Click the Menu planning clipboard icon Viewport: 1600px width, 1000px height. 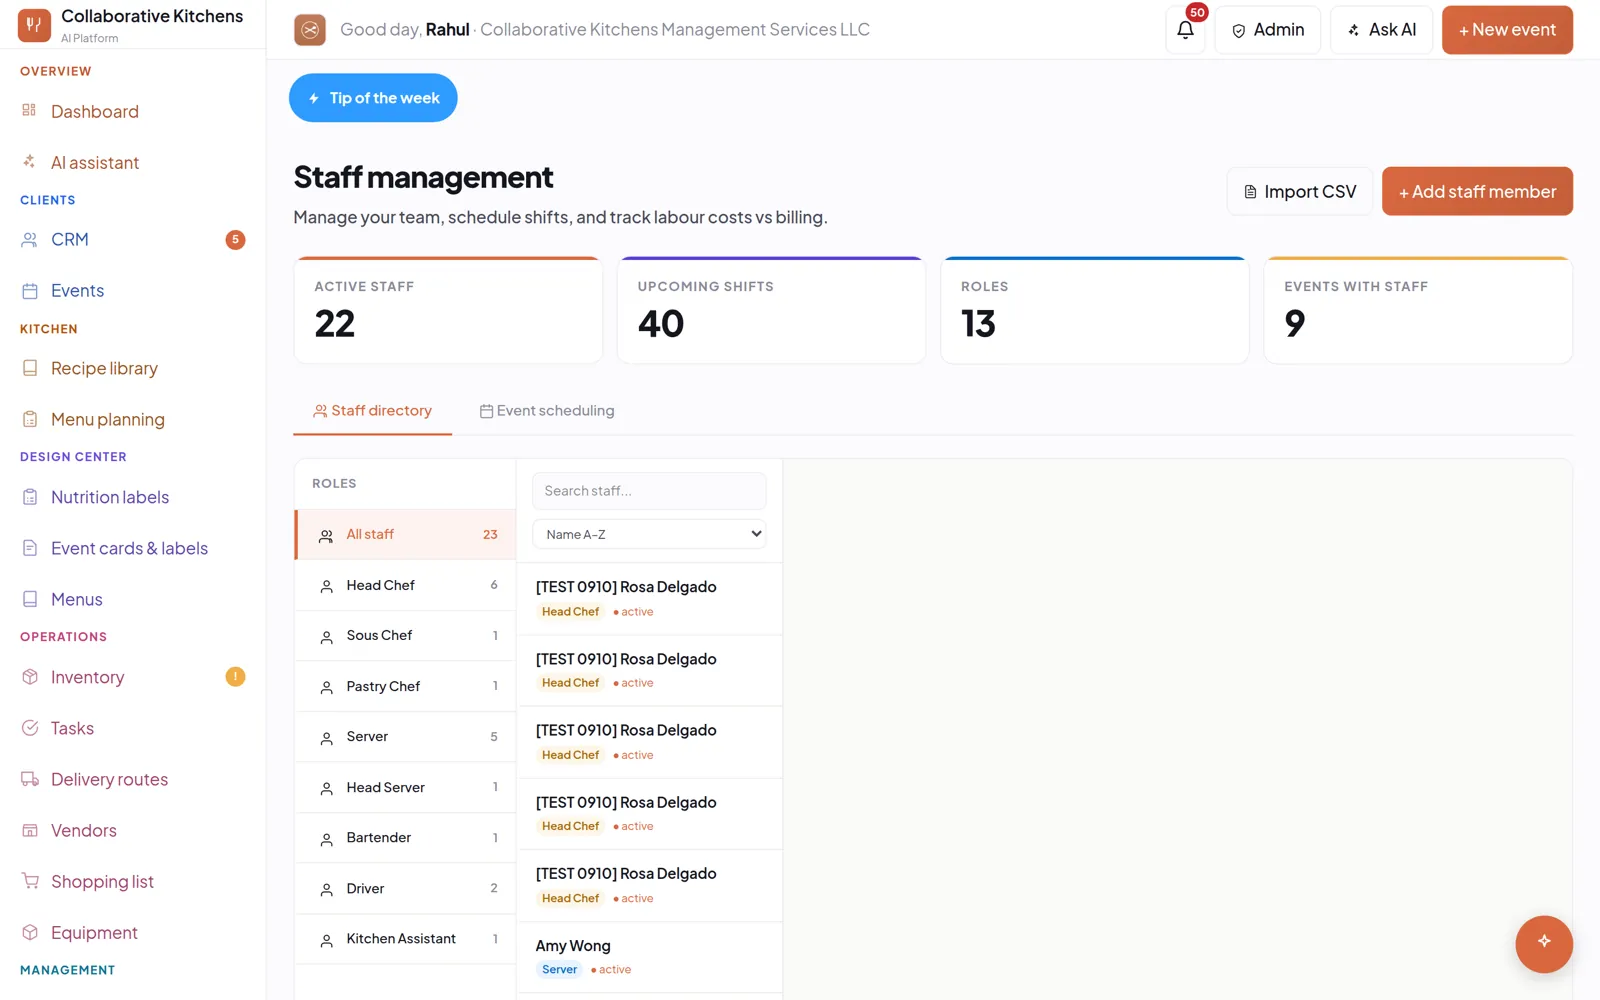[30, 419]
